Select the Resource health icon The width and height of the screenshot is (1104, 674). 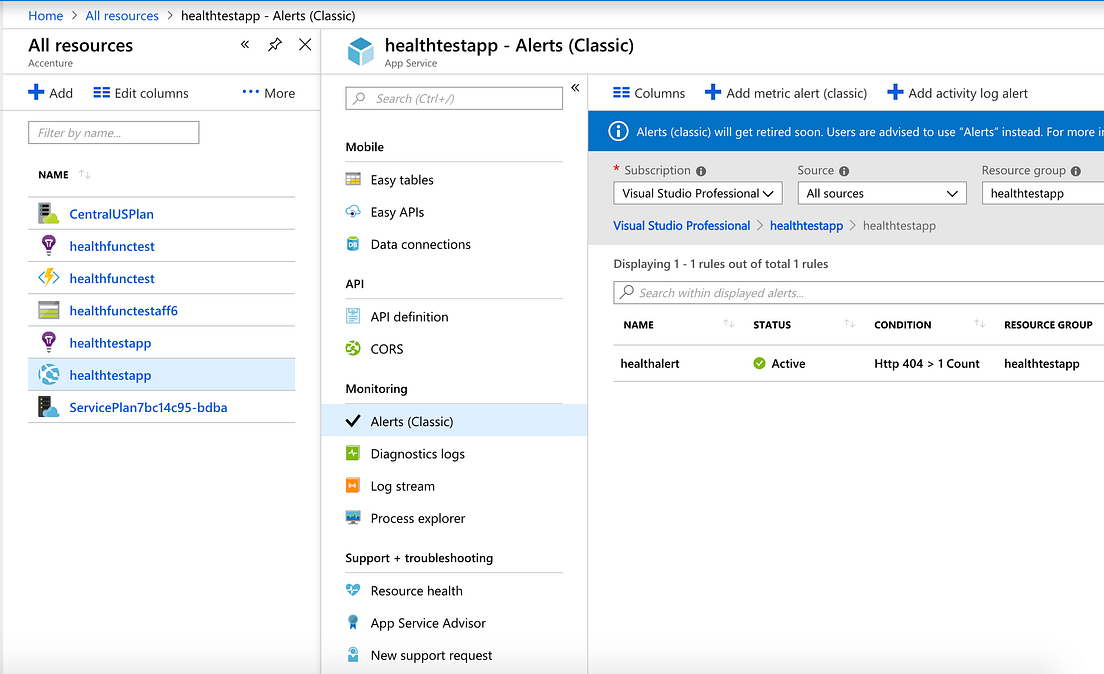tap(354, 590)
